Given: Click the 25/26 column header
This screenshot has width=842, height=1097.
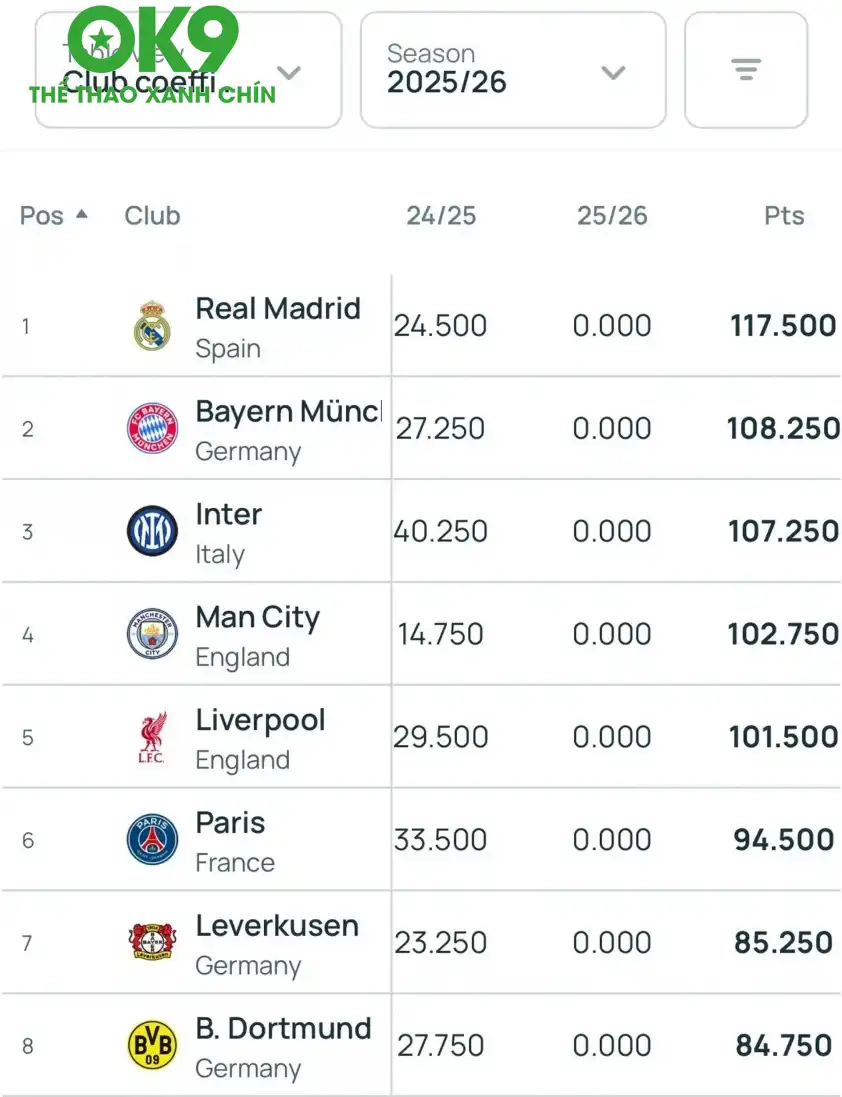Looking at the screenshot, I should (612, 215).
